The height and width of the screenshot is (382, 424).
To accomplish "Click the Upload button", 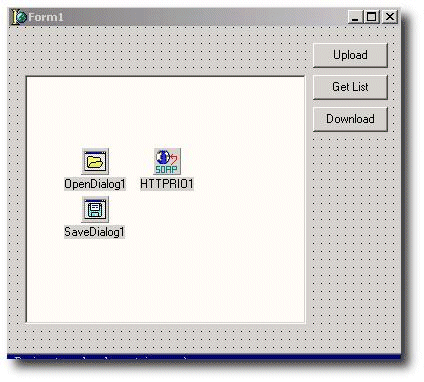I will coord(350,55).
